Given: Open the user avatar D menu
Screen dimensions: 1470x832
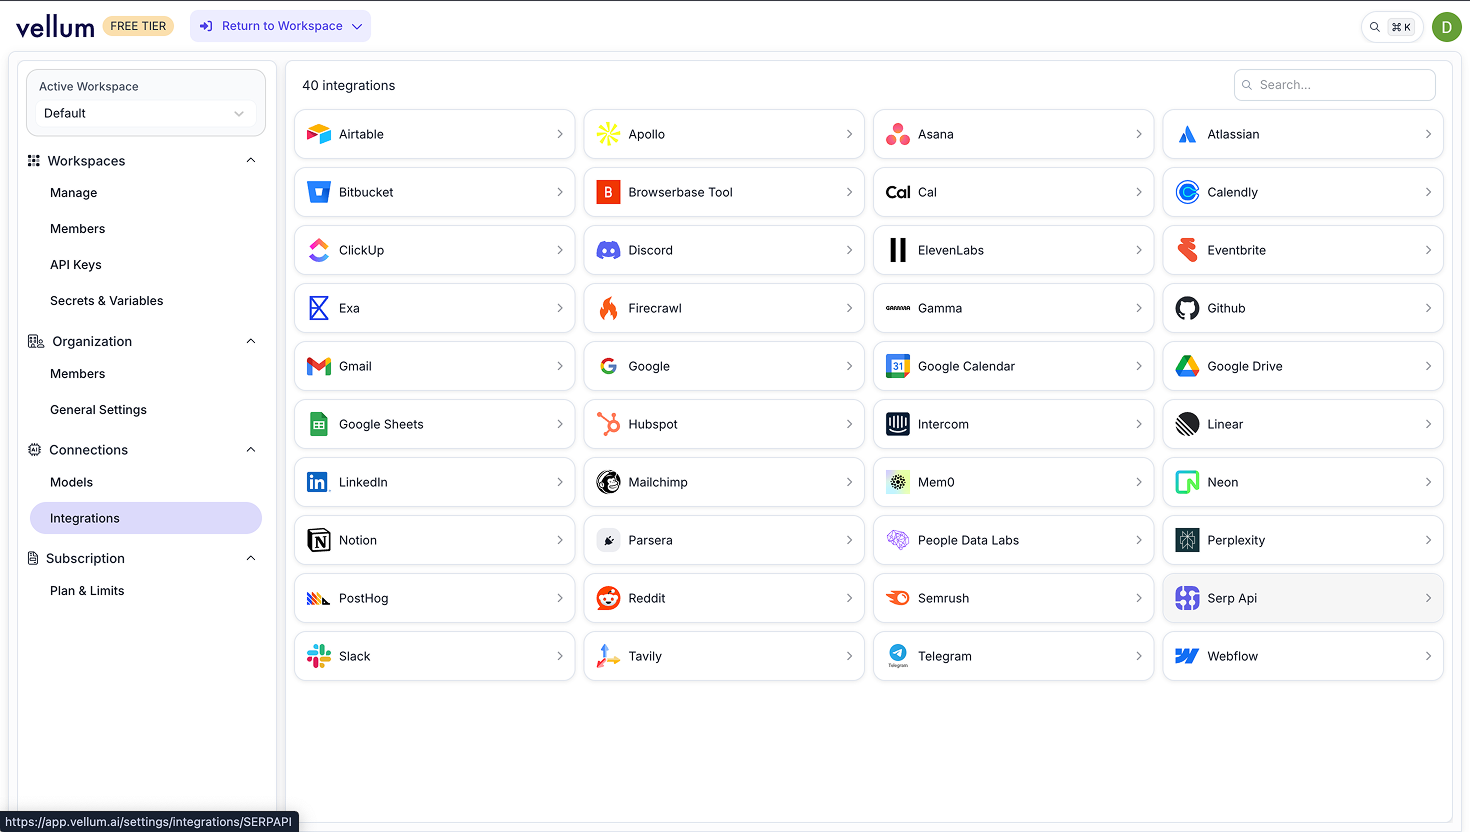Looking at the screenshot, I should coord(1446,27).
